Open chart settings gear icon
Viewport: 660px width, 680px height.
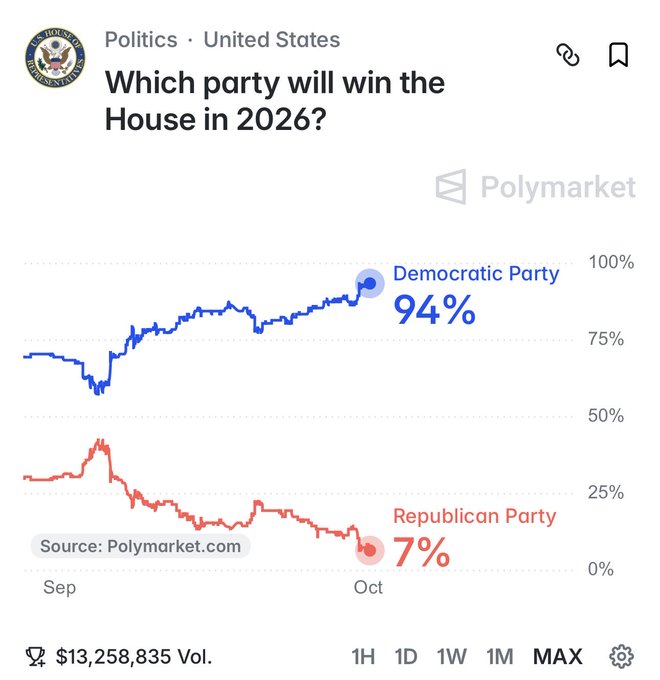pyautogui.click(x=621, y=656)
